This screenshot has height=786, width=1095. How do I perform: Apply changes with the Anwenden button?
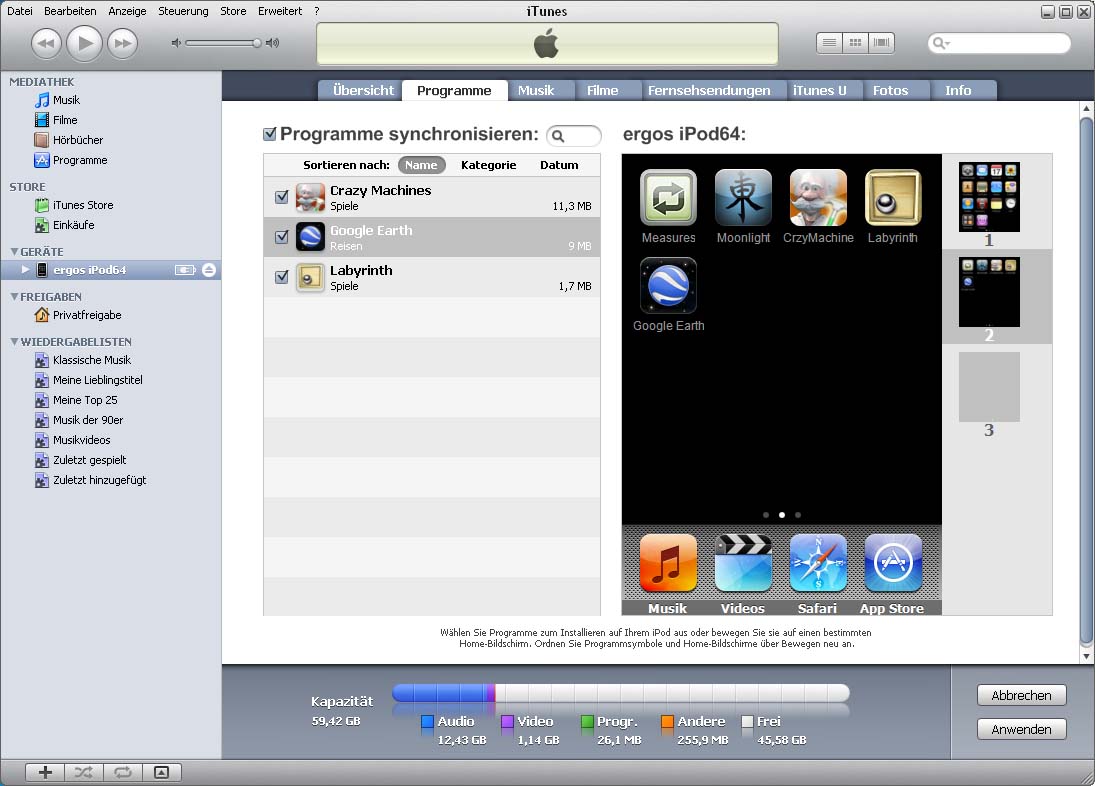(x=1022, y=729)
